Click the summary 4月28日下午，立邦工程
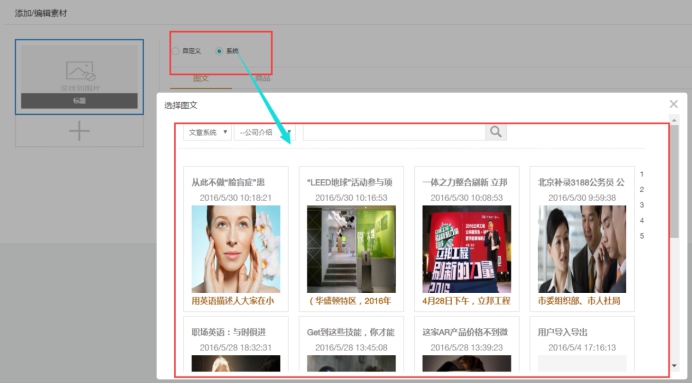Image resolution: width=692 pixels, height=384 pixels. [x=466, y=301]
